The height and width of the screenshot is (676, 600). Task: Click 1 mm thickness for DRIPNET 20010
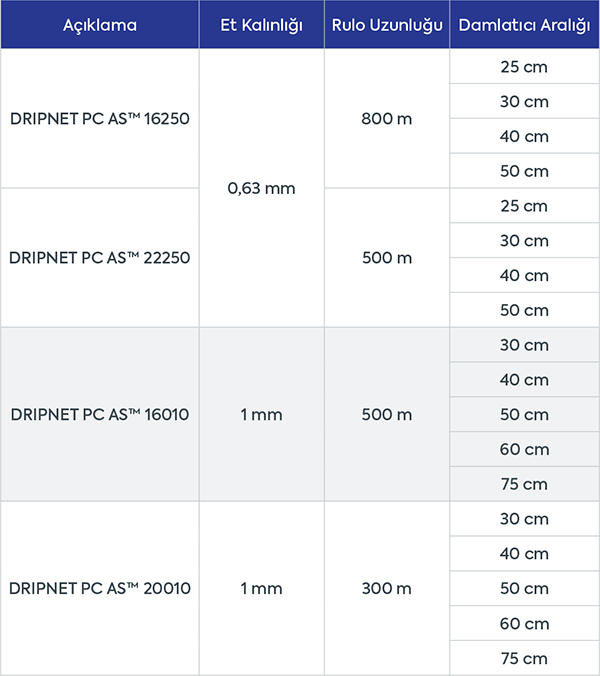coord(261,588)
